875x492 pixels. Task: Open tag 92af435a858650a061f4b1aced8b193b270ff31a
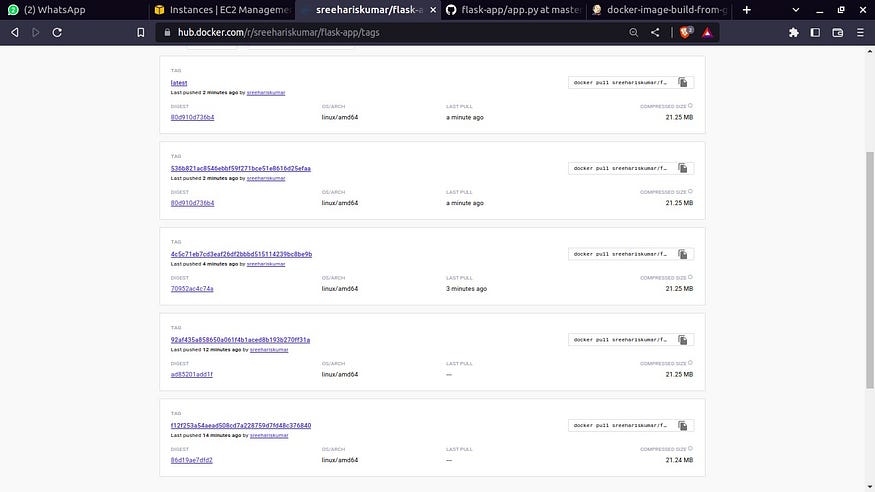click(240, 340)
